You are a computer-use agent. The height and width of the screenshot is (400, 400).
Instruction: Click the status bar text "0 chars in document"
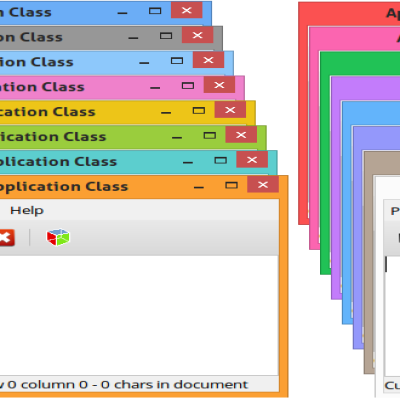pyautogui.click(x=174, y=385)
